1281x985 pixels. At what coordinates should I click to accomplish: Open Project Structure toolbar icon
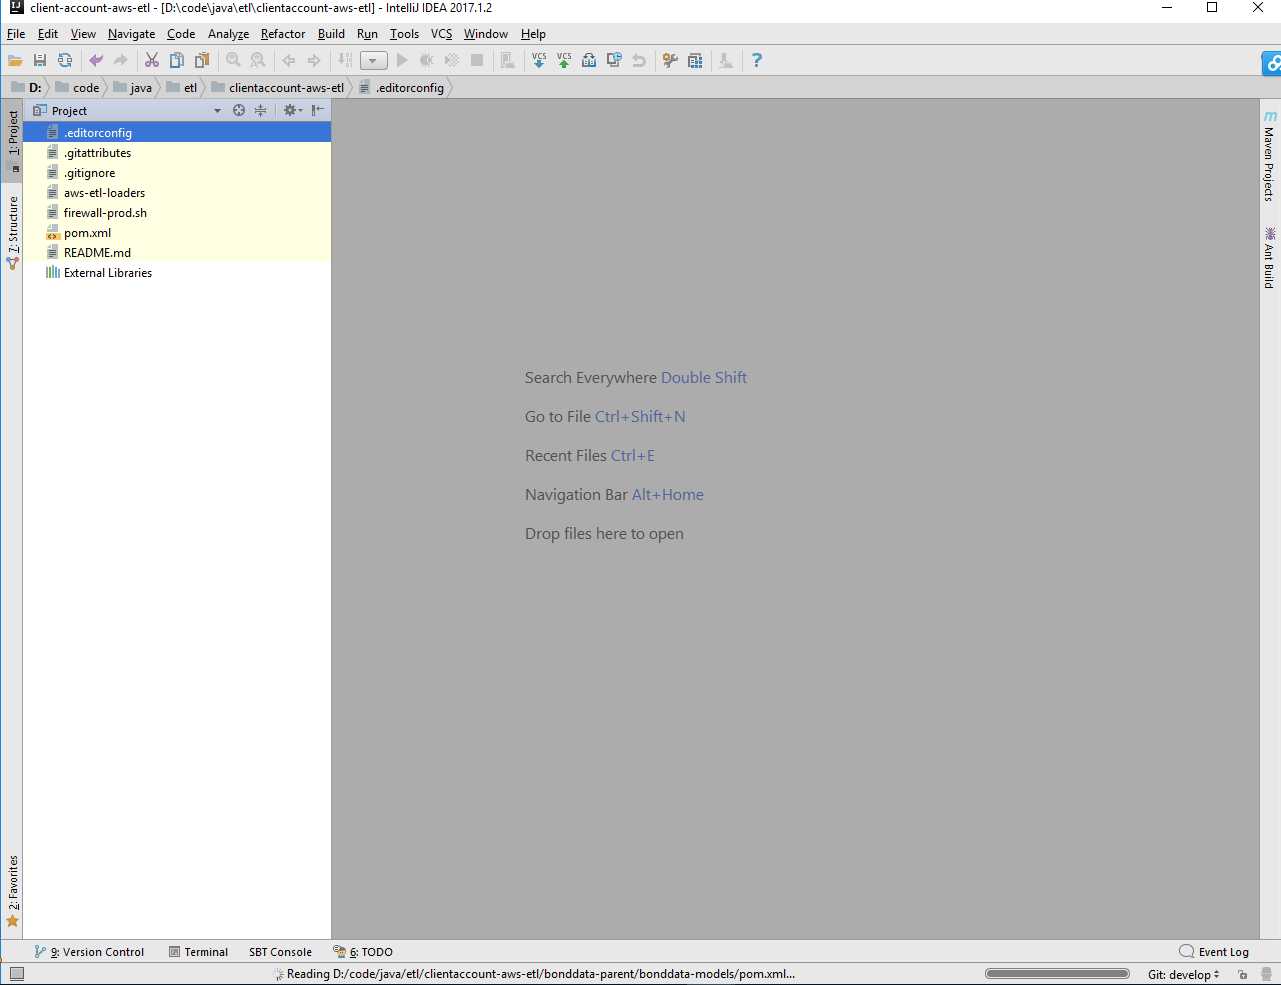(x=695, y=61)
